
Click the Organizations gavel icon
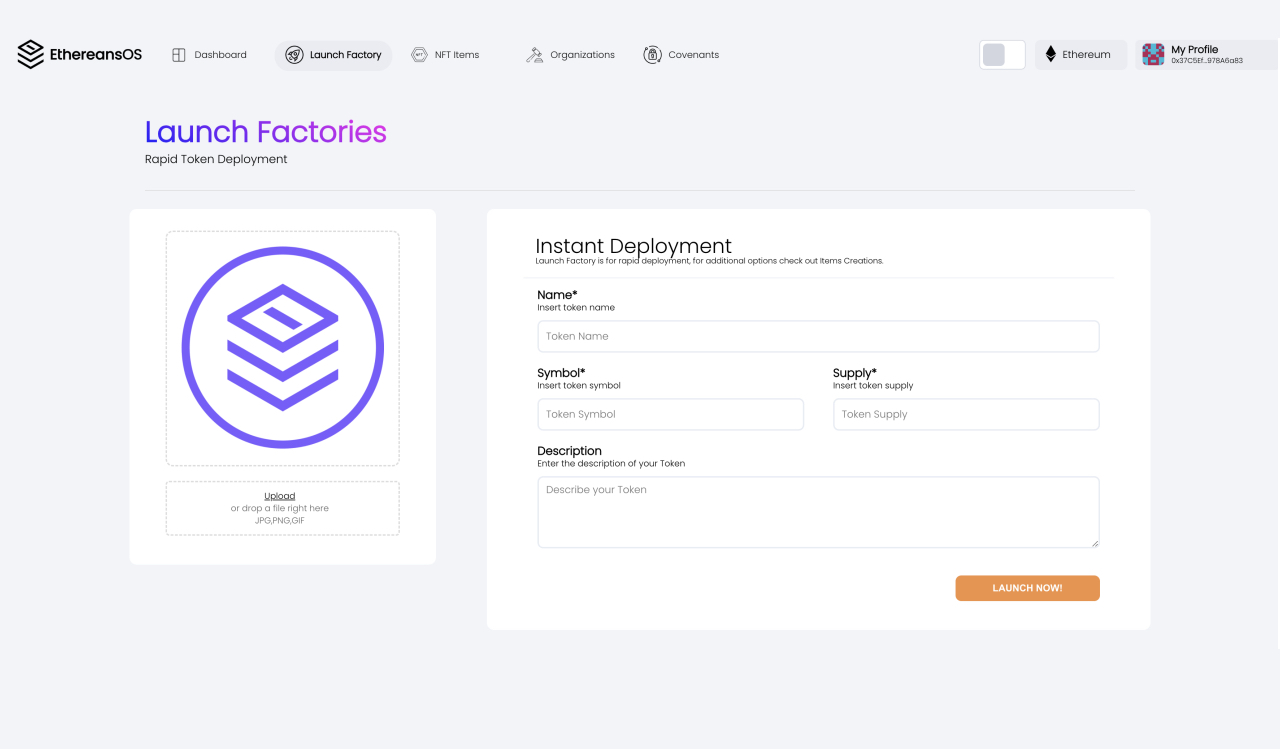[x=534, y=54]
